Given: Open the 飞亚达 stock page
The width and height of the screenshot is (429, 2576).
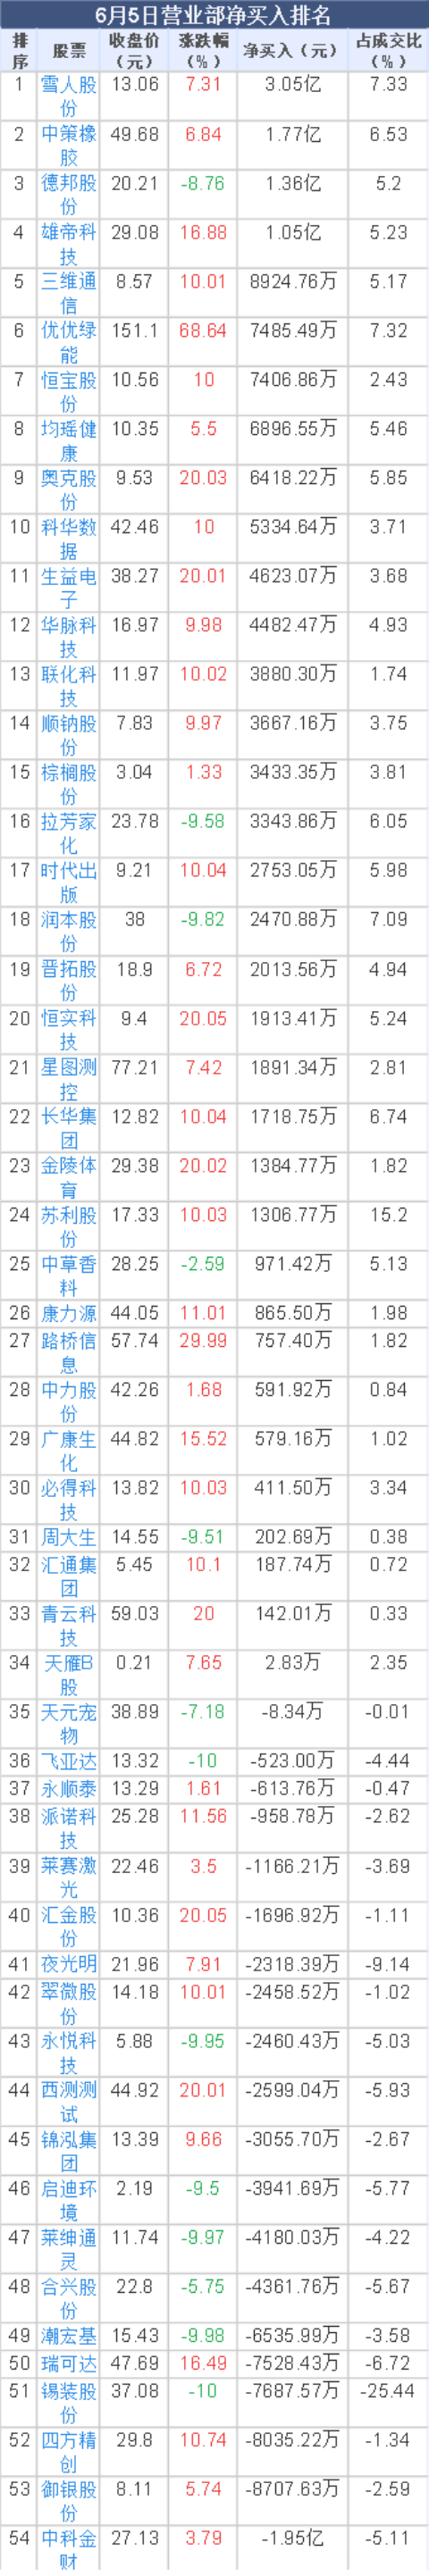Looking at the screenshot, I should coord(69,1759).
